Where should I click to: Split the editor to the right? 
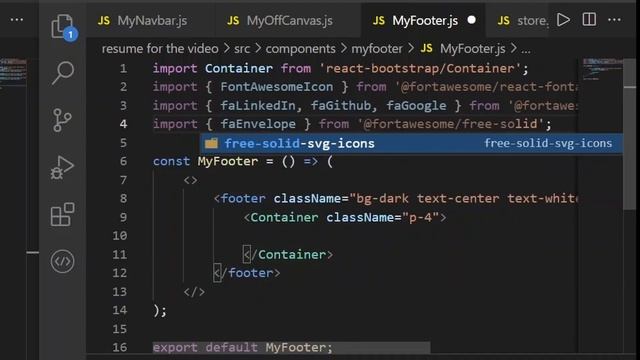589,20
